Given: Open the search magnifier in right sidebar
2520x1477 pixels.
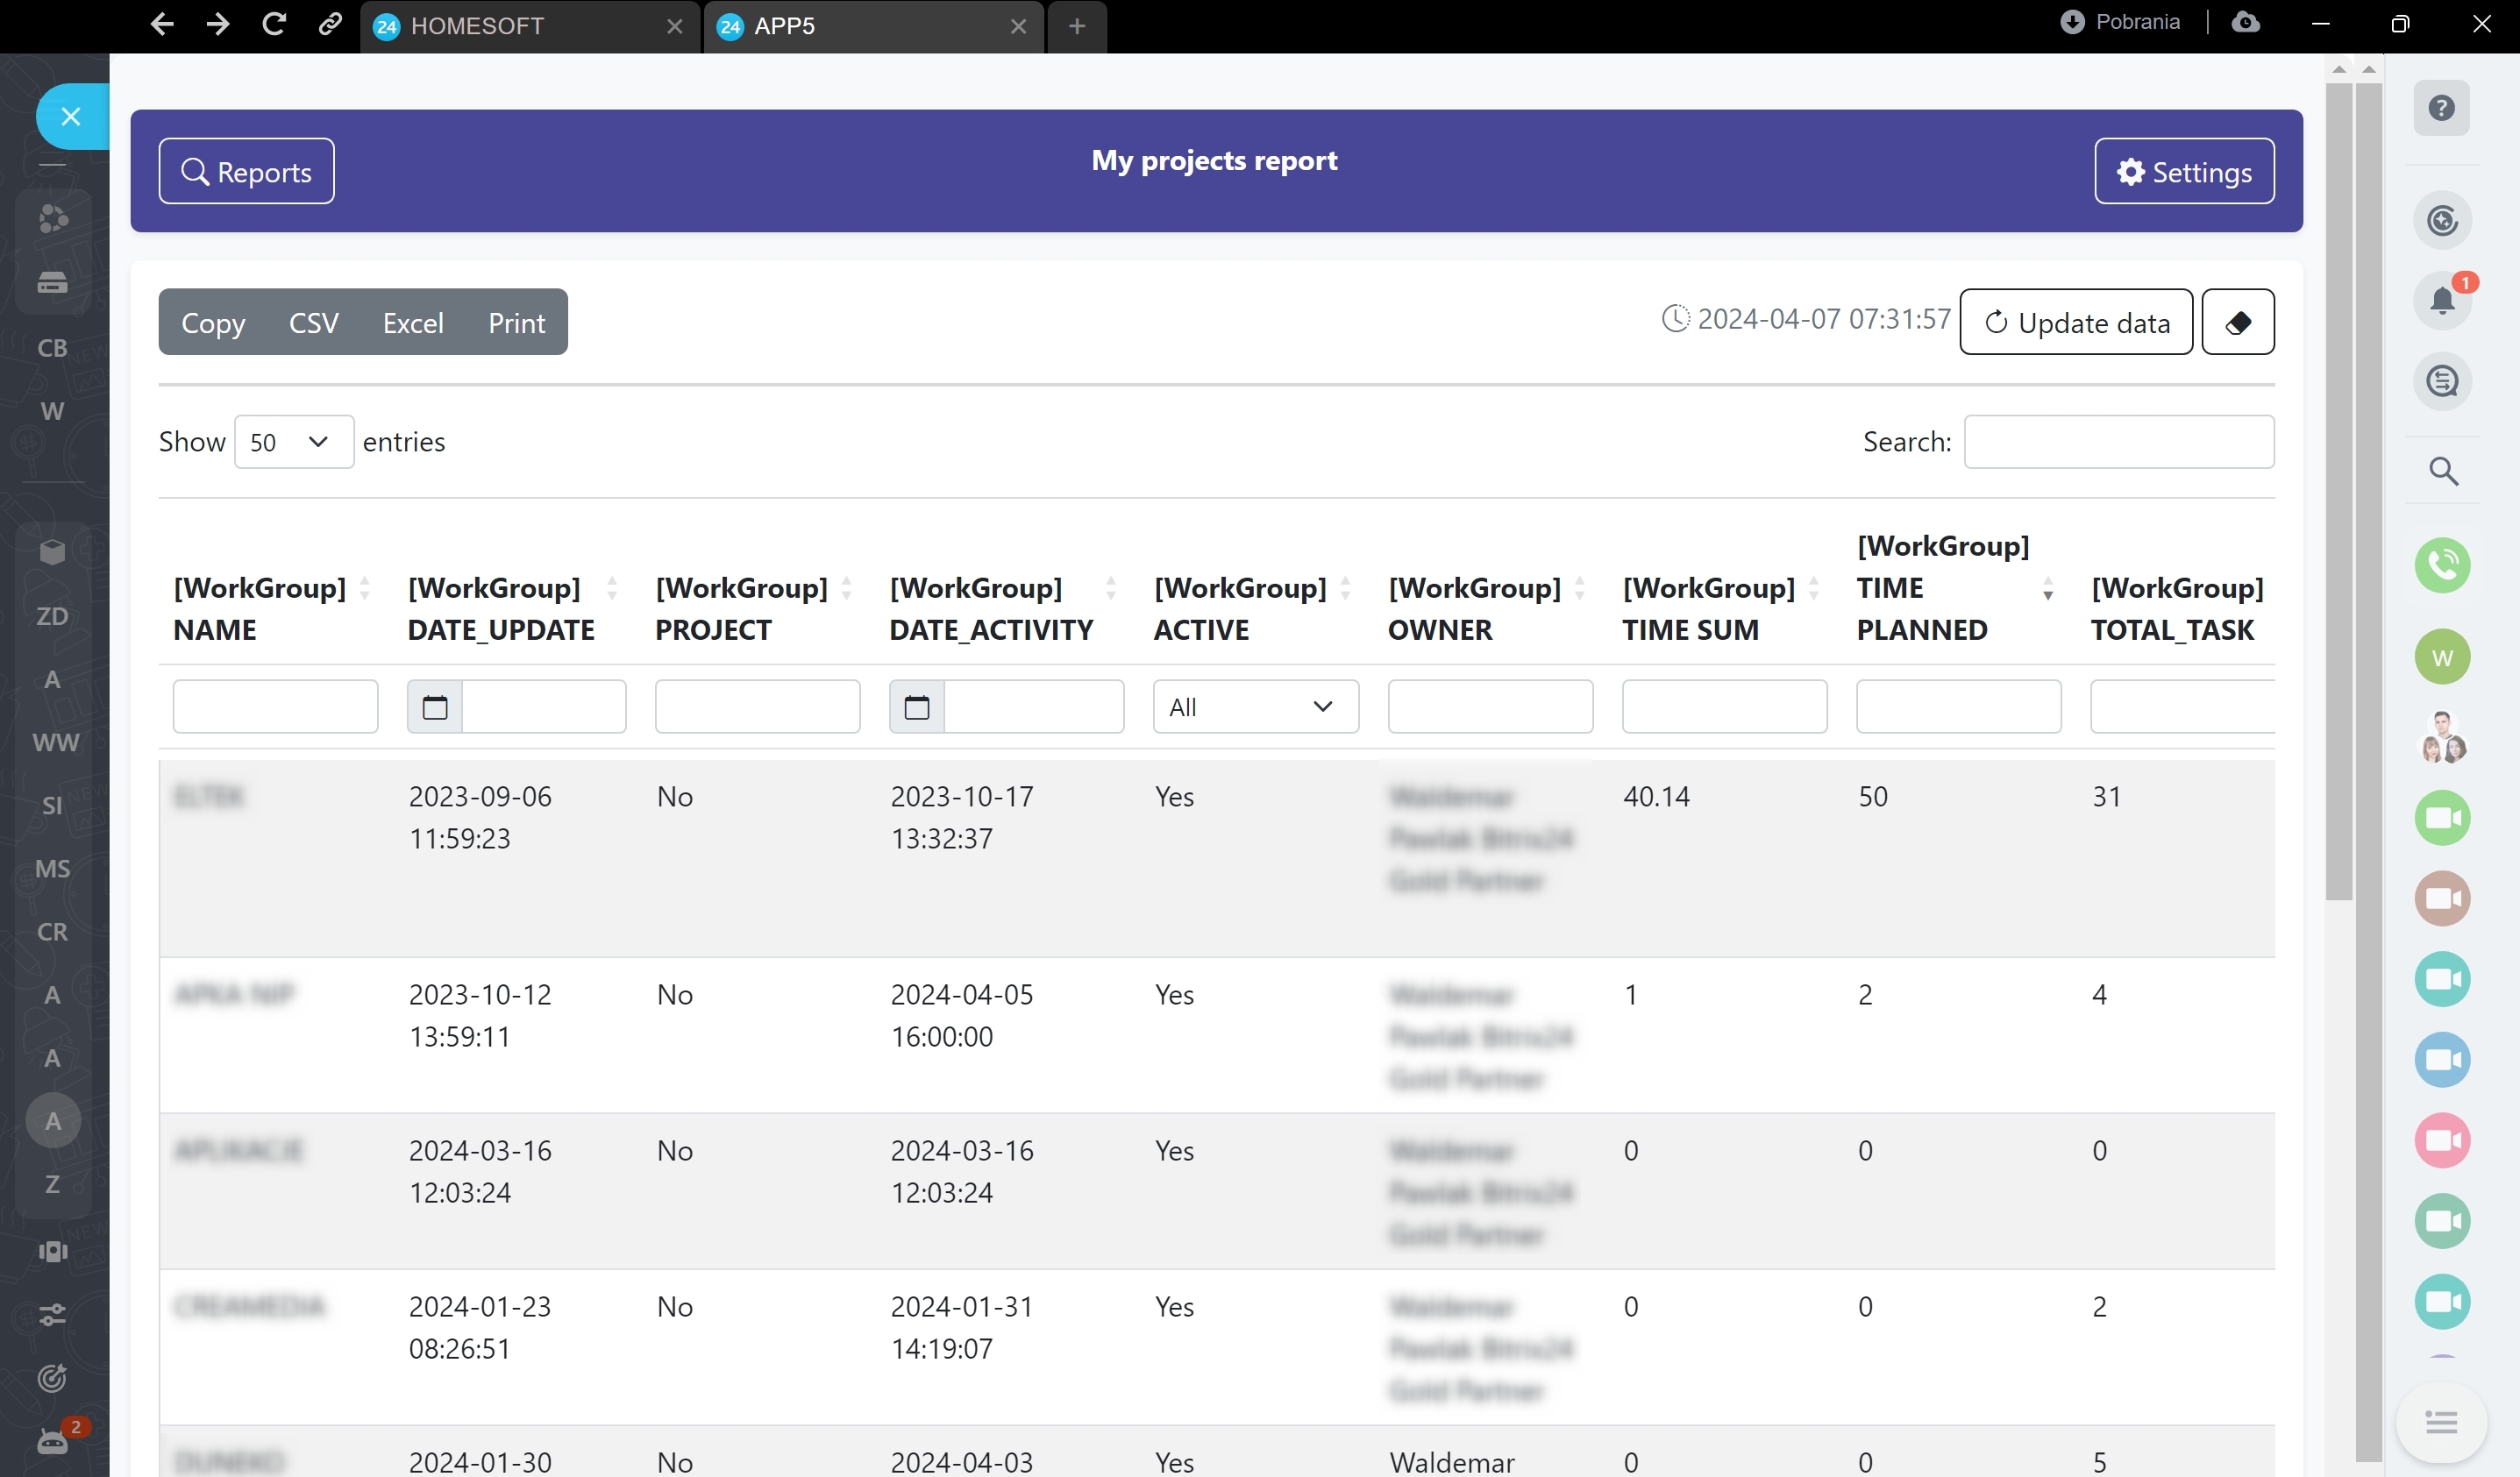Looking at the screenshot, I should point(2442,471).
